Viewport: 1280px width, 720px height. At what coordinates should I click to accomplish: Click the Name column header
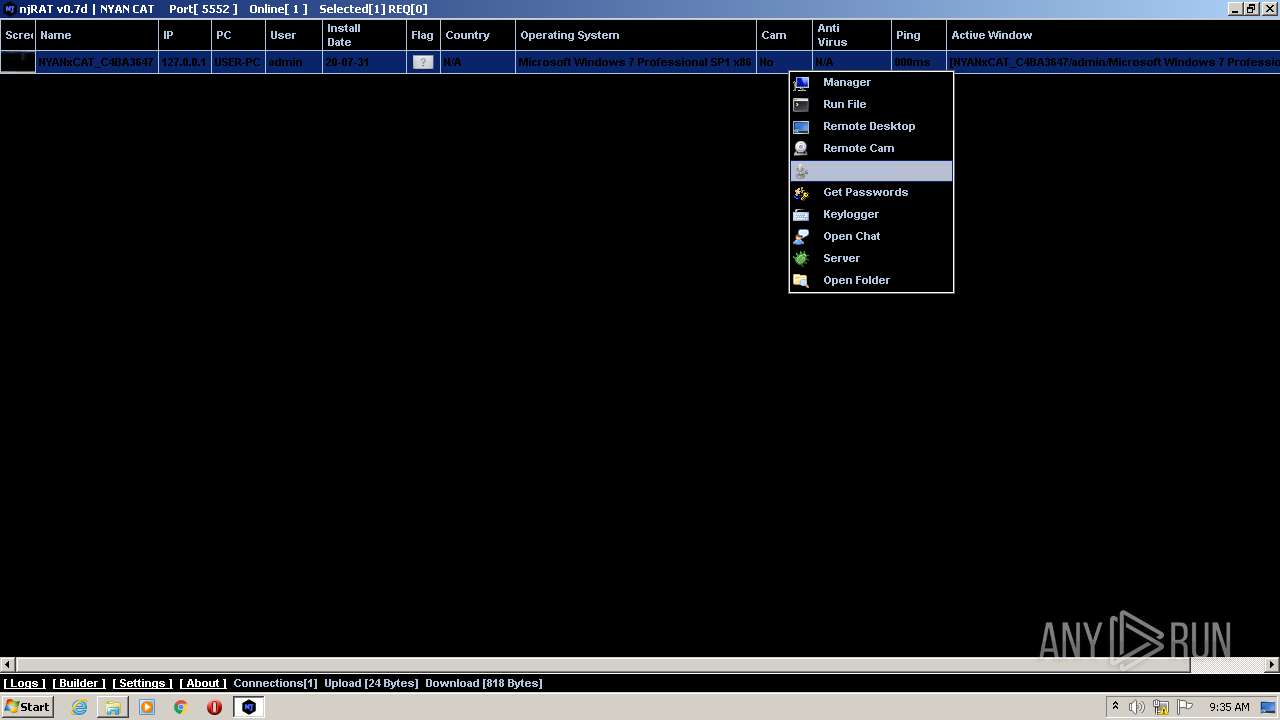pyautogui.click(x=97, y=35)
